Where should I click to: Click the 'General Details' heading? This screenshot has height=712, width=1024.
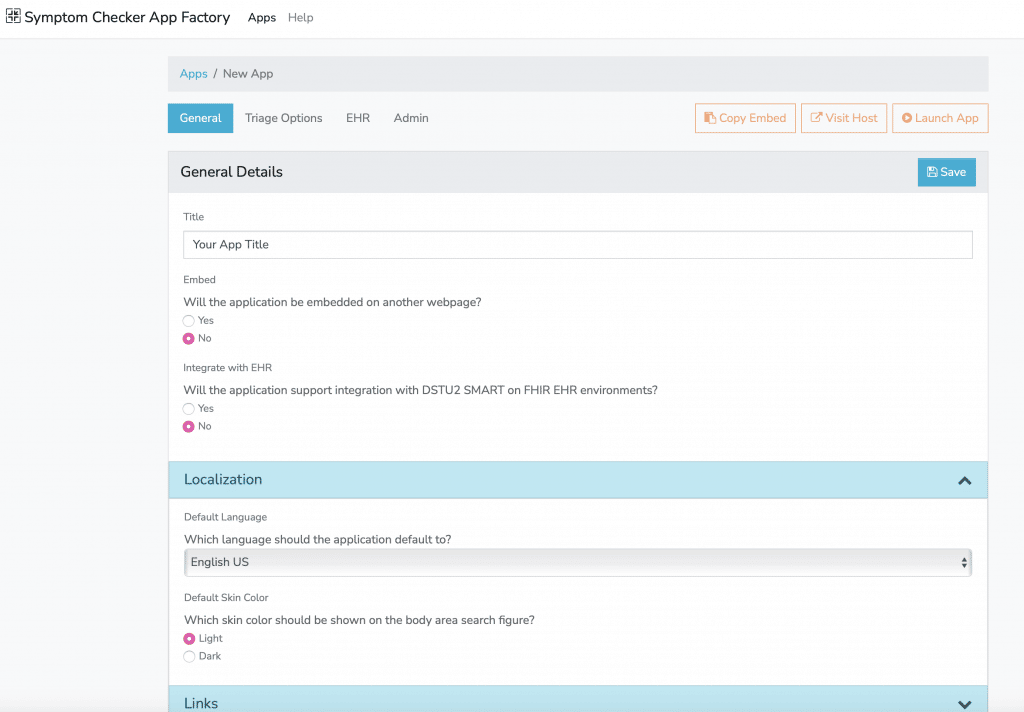231,172
